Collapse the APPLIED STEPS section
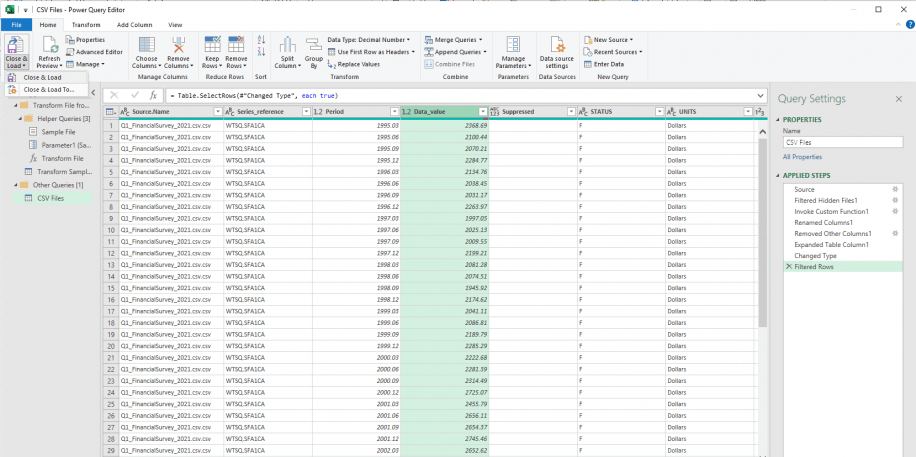This screenshot has height=457, width=916. pos(778,176)
